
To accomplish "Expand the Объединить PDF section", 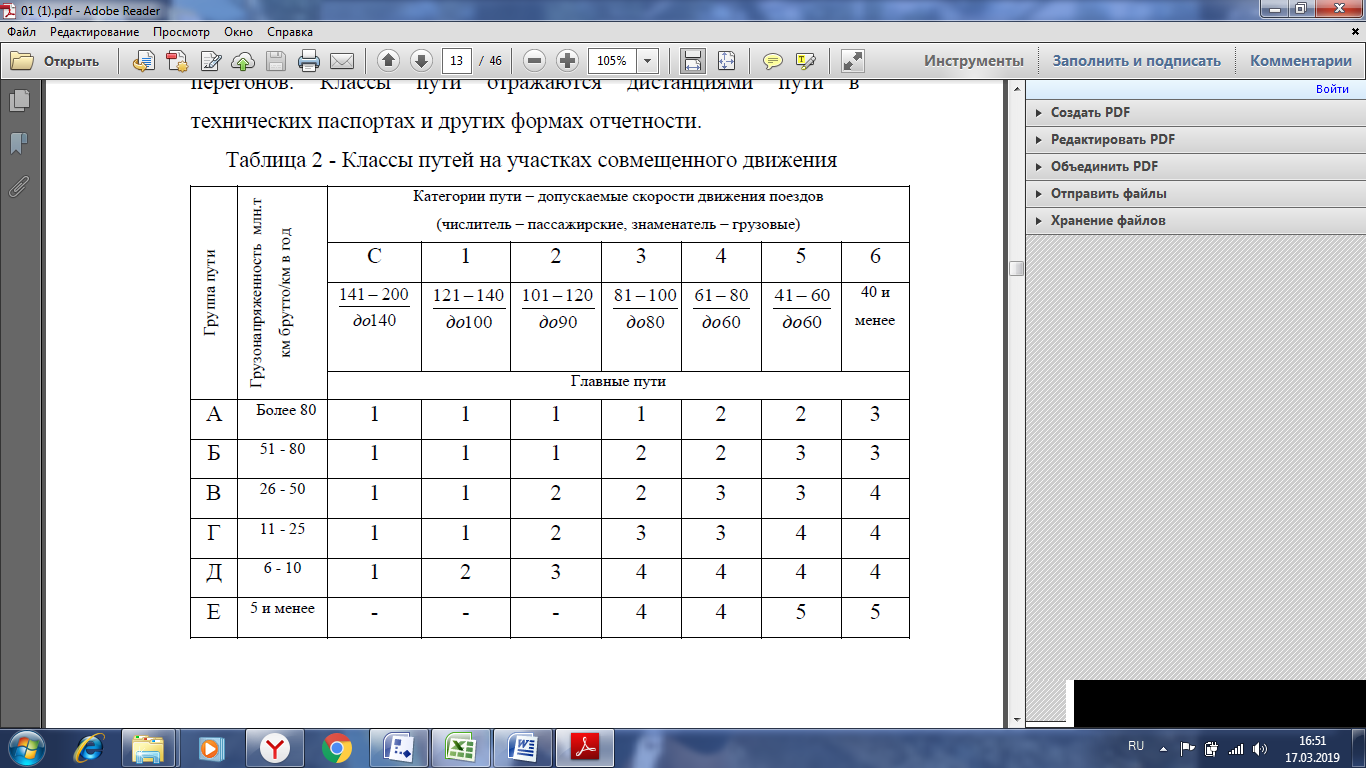I will 1195,167.
